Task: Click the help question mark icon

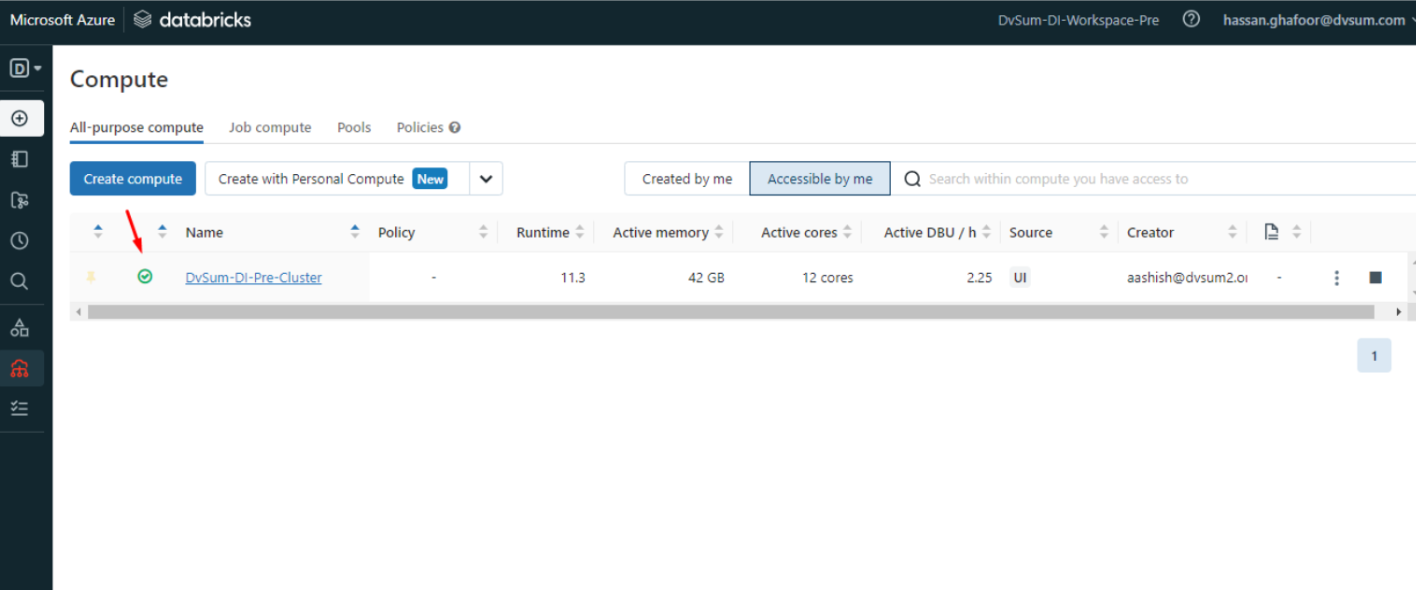Action: pyautogui.click(x=1190, y=19)
